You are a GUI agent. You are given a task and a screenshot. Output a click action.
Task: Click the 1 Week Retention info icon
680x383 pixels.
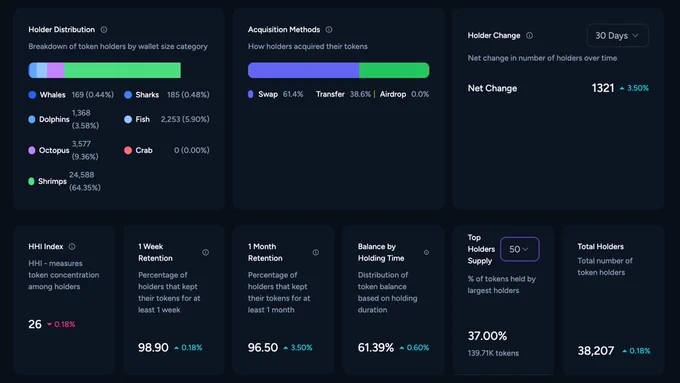pos(206,252)
